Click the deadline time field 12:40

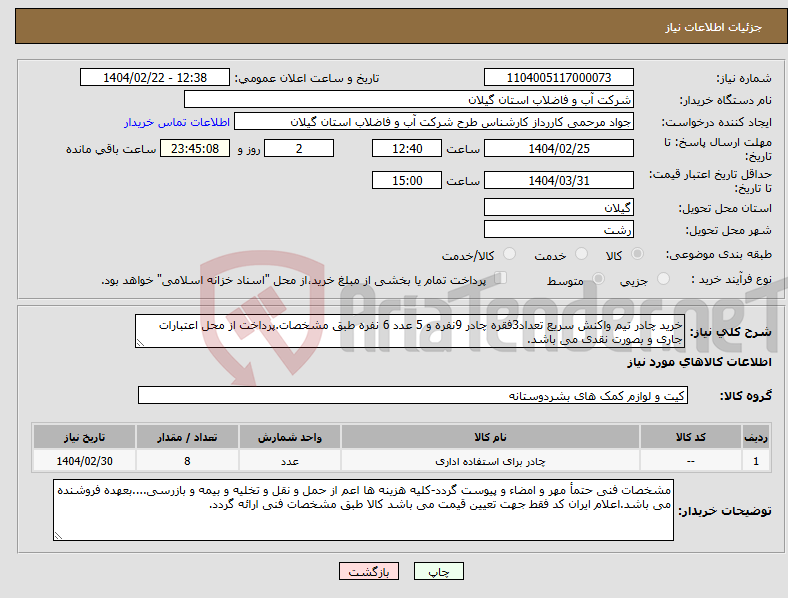pos(407,149)
